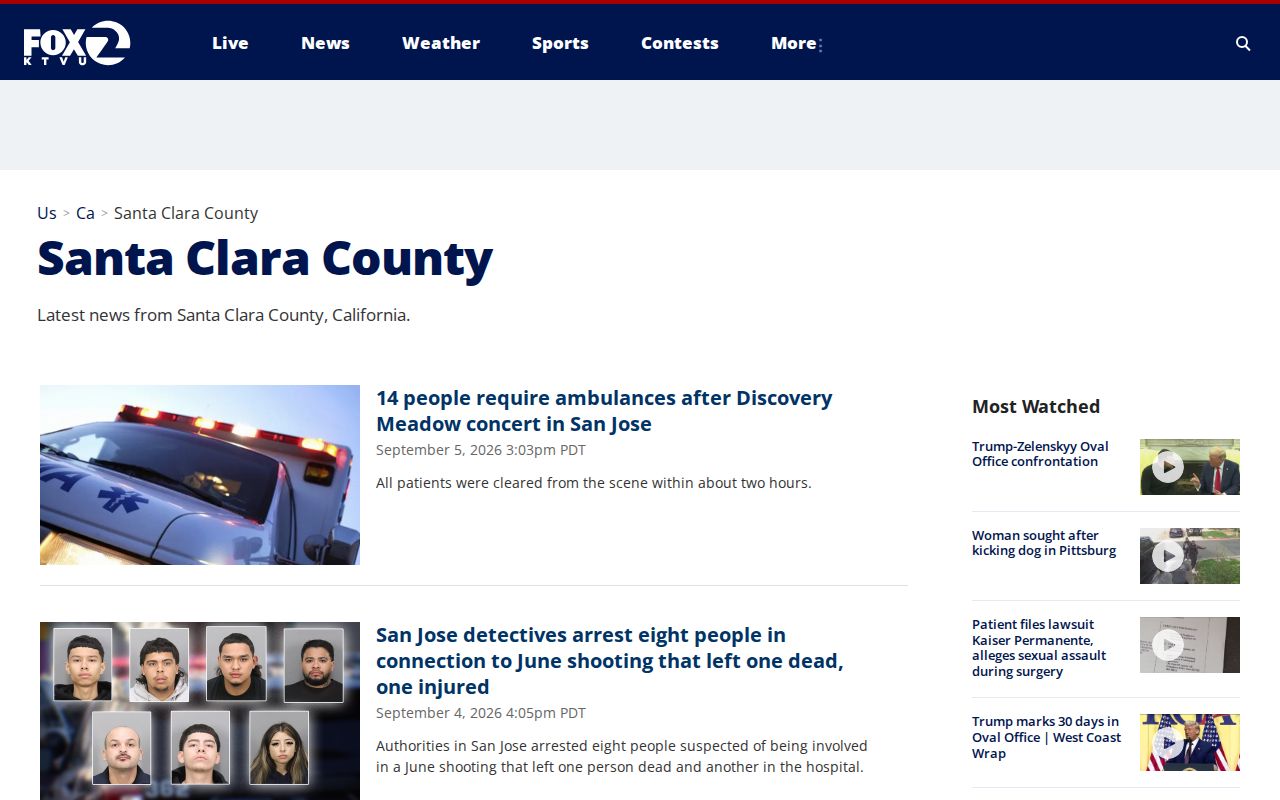This screenshot has width=1280, height=800.
Task: Open the eight suspects mugshot thumbnail
Action: (x=200, y=711)
